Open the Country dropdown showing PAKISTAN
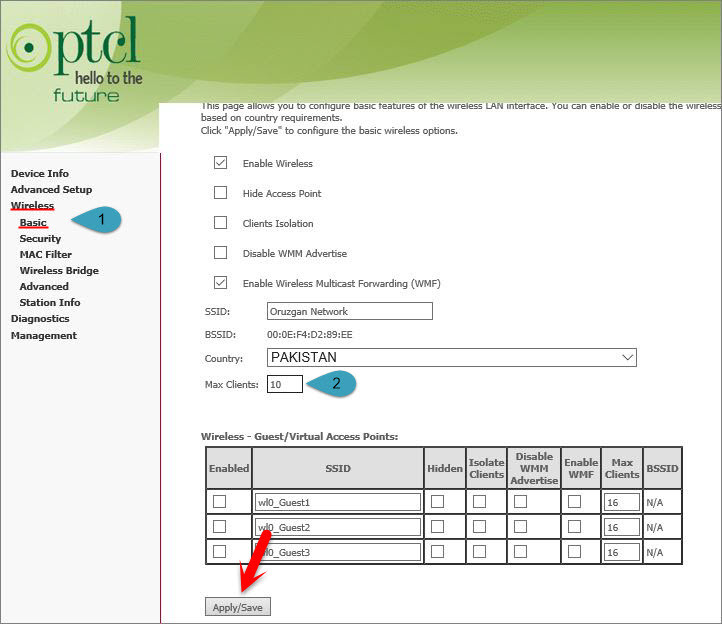This screenshot has width=722, height=624. tap(452, 357)
